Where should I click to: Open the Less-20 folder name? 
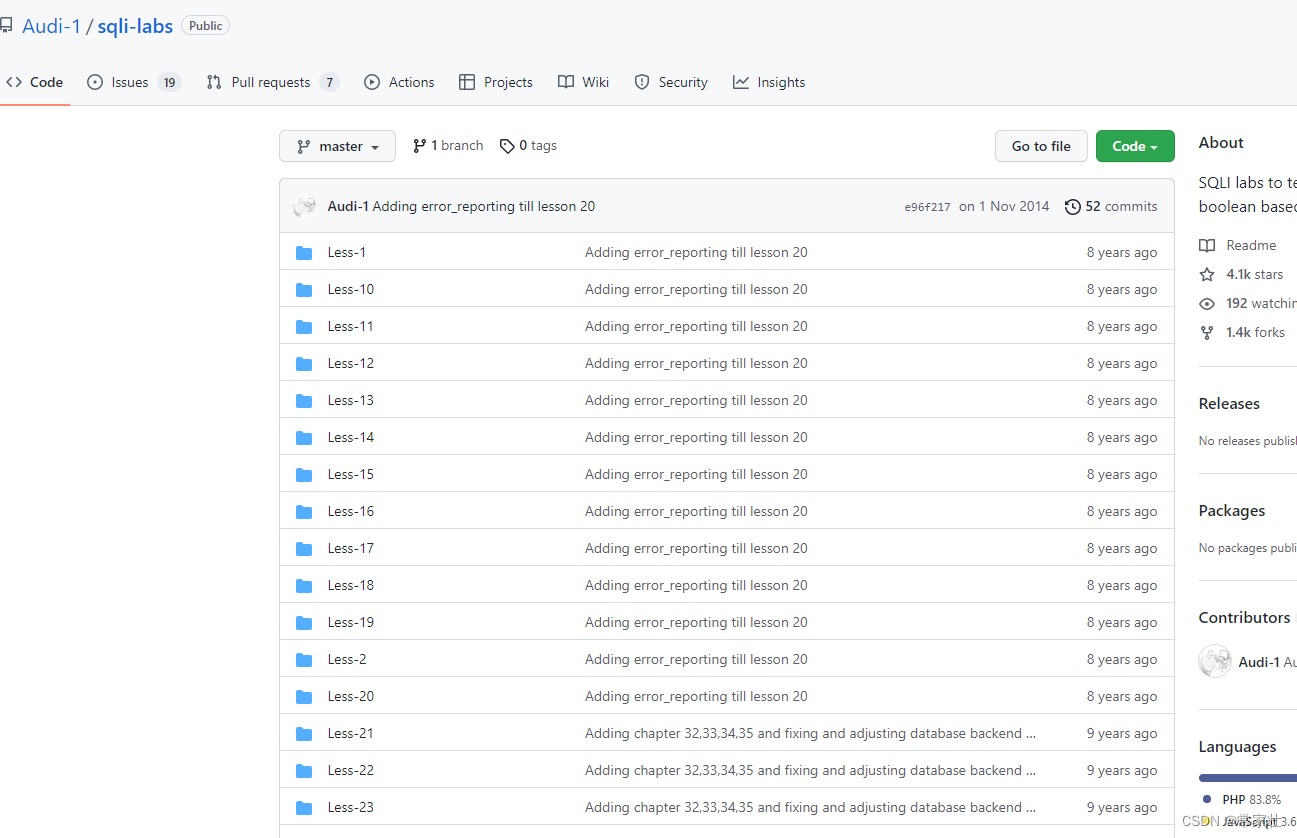[351, 697]
